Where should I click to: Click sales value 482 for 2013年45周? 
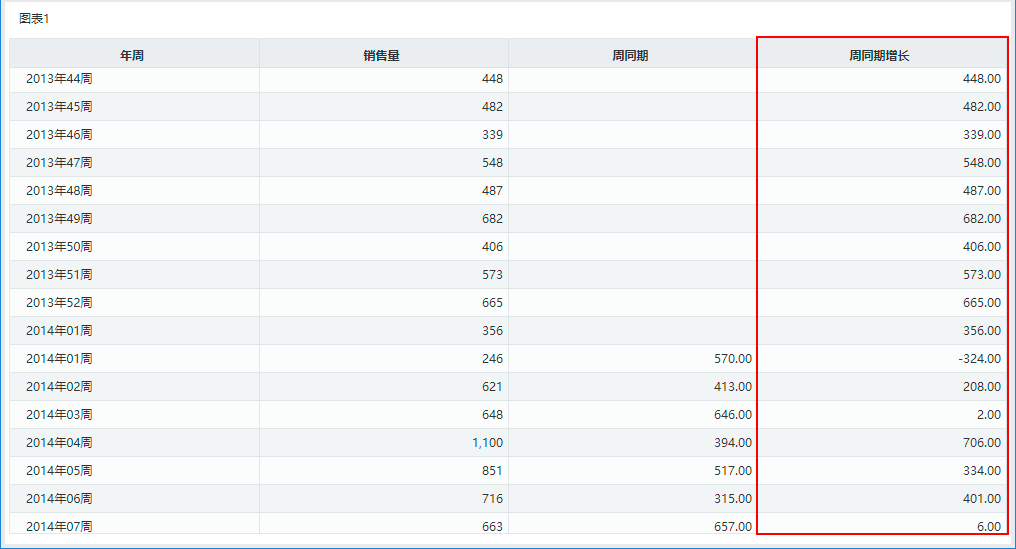tap(492, 106)
